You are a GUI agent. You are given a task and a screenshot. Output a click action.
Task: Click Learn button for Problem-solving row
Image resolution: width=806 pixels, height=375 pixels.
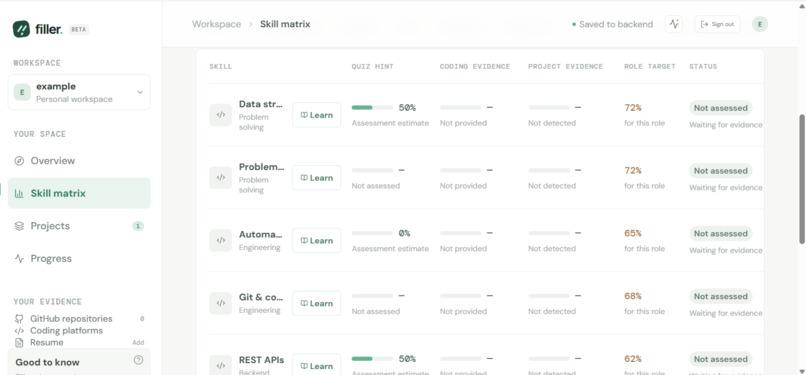pyautogui.click(x=317, y=178)
